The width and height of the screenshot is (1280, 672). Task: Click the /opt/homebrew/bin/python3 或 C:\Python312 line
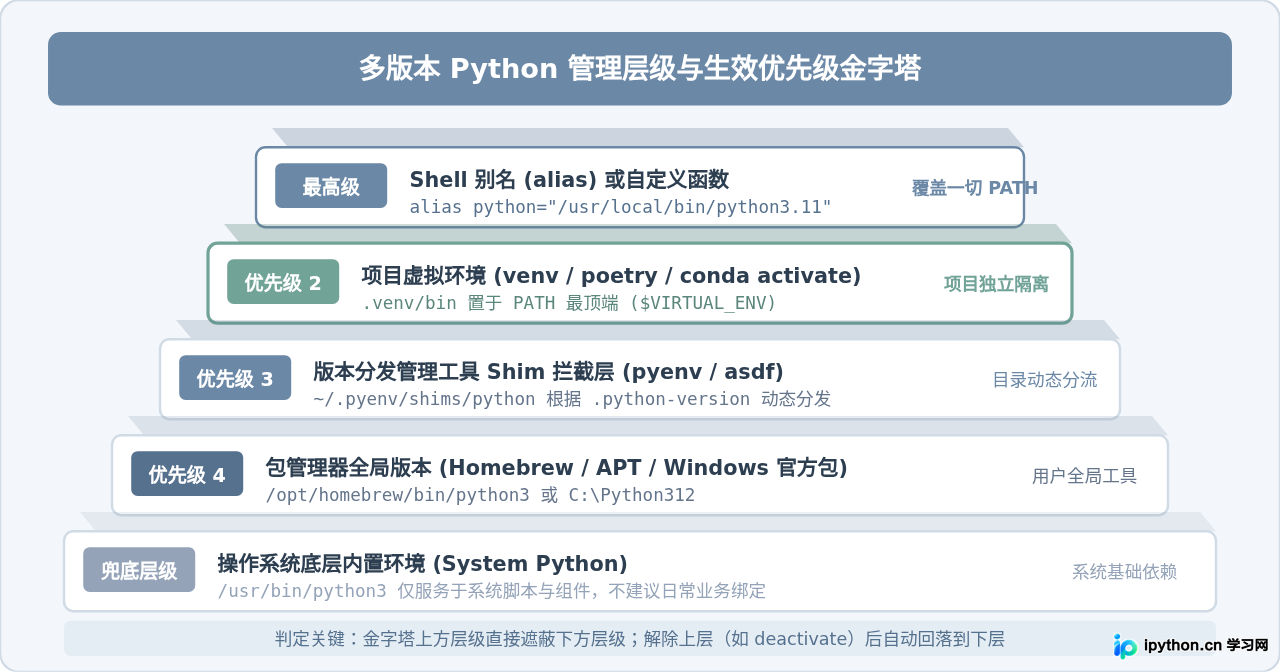click(x=480, y=495)
